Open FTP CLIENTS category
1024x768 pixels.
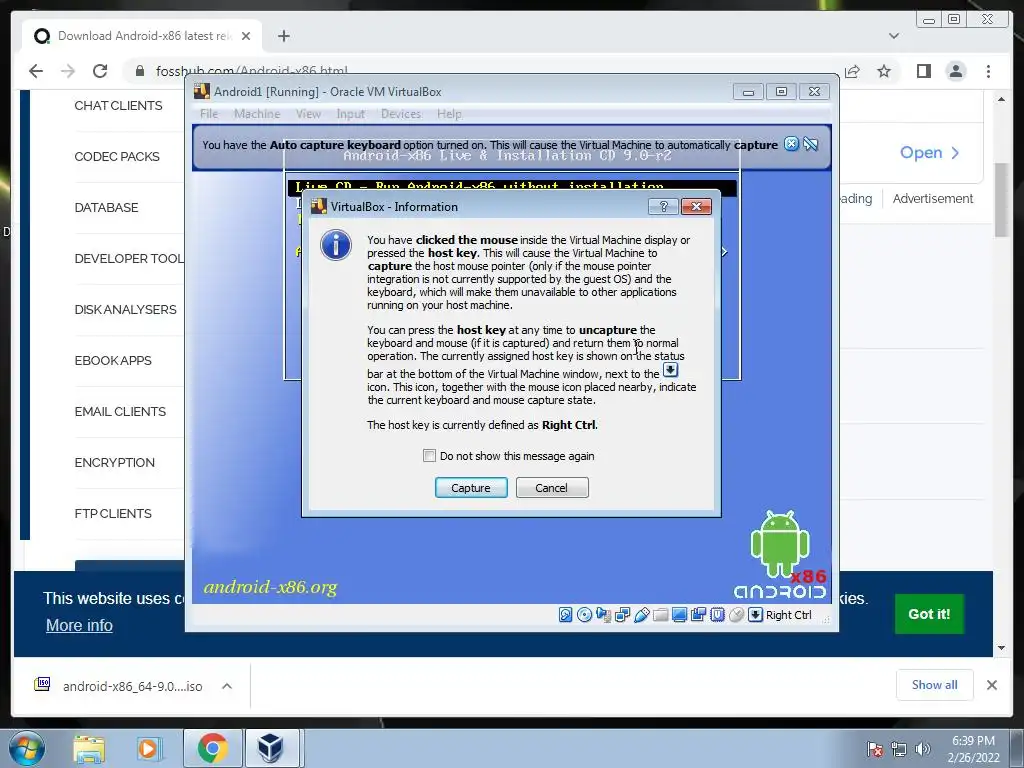(113, 513)
